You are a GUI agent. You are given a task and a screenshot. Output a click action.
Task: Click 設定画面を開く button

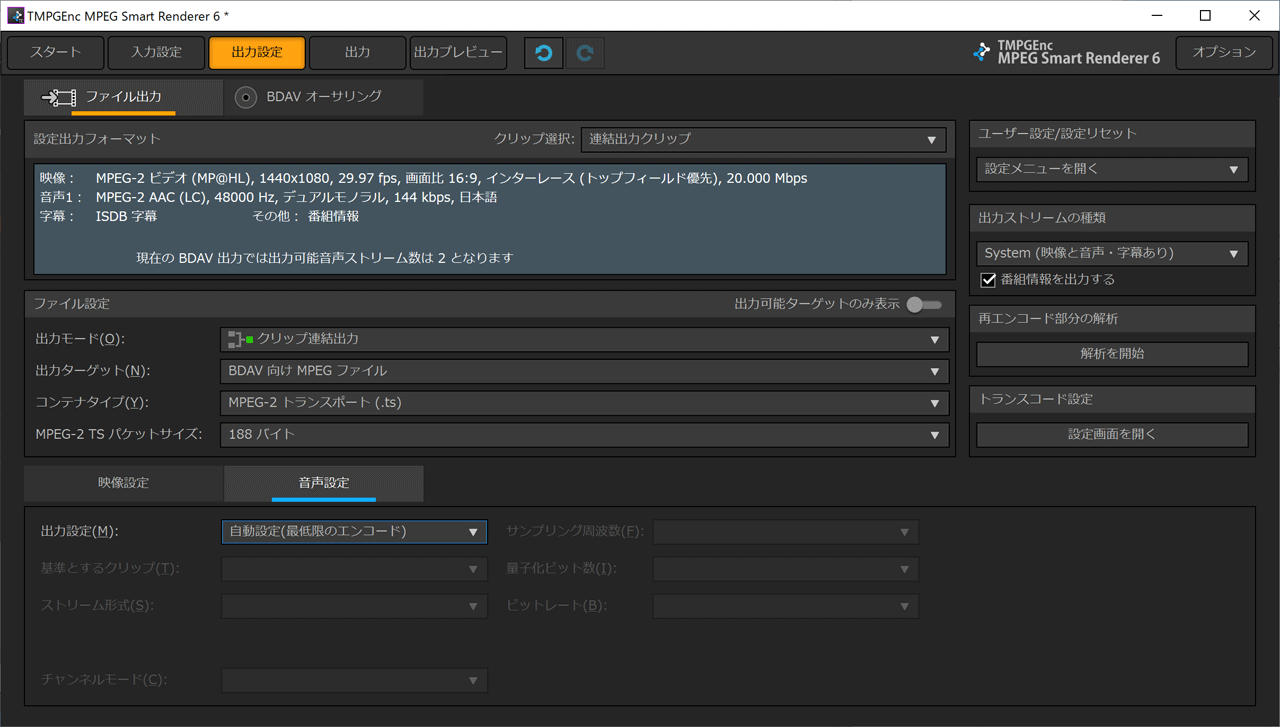click(1112, 435)
